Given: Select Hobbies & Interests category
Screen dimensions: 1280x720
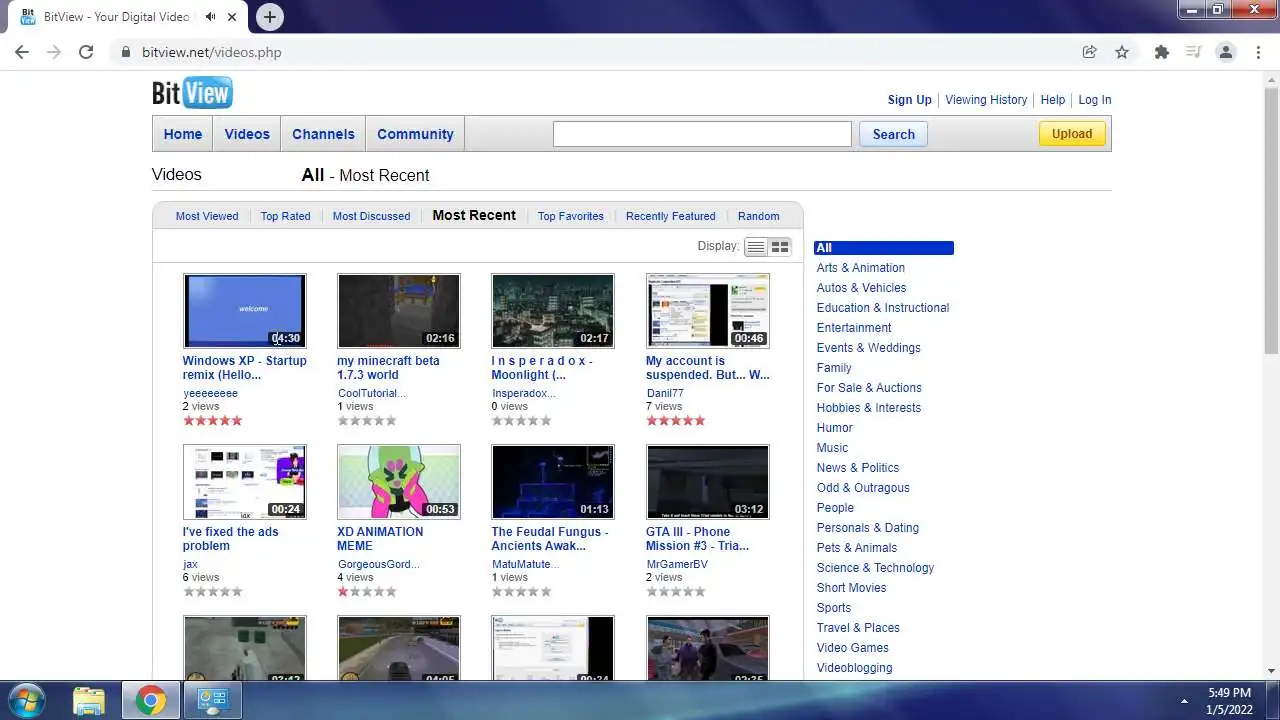Looking at the screenshot, I should (x=869, y=408).
